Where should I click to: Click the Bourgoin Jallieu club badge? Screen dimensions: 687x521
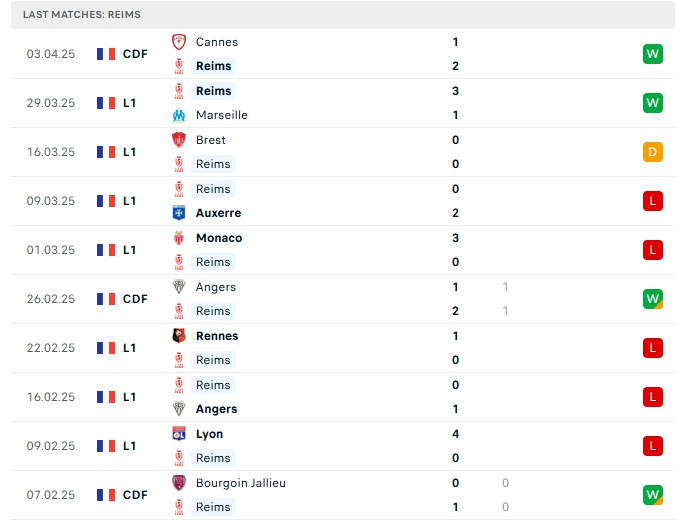(x=179, y=483)
